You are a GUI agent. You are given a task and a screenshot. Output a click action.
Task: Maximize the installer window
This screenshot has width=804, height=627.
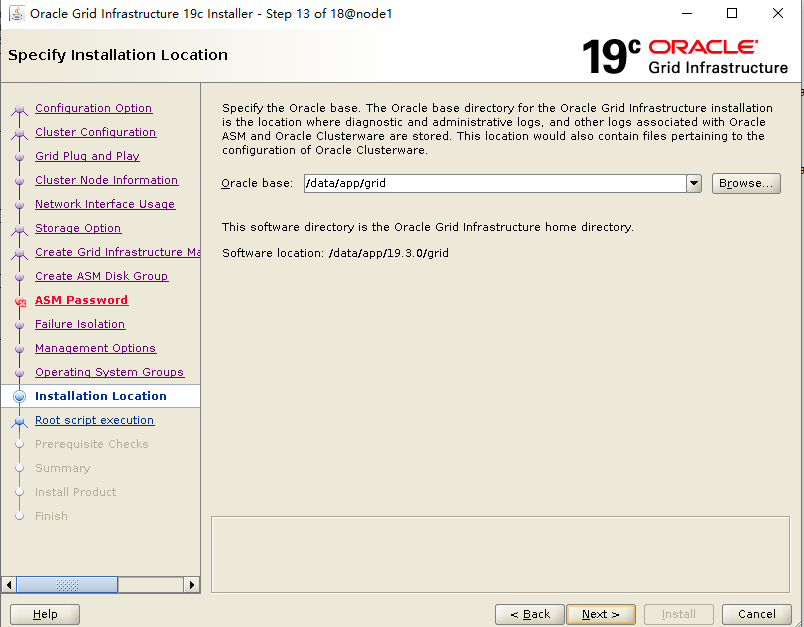732,13
